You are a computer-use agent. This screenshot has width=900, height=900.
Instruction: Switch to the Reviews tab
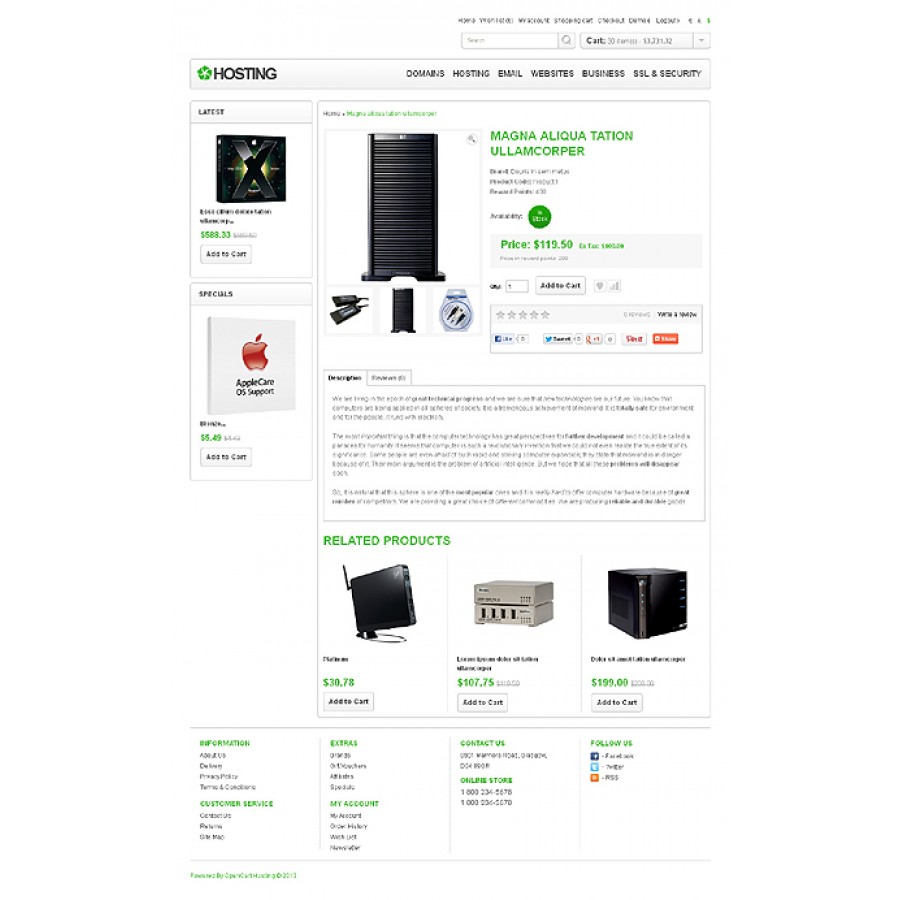click(x=389, y=378)
